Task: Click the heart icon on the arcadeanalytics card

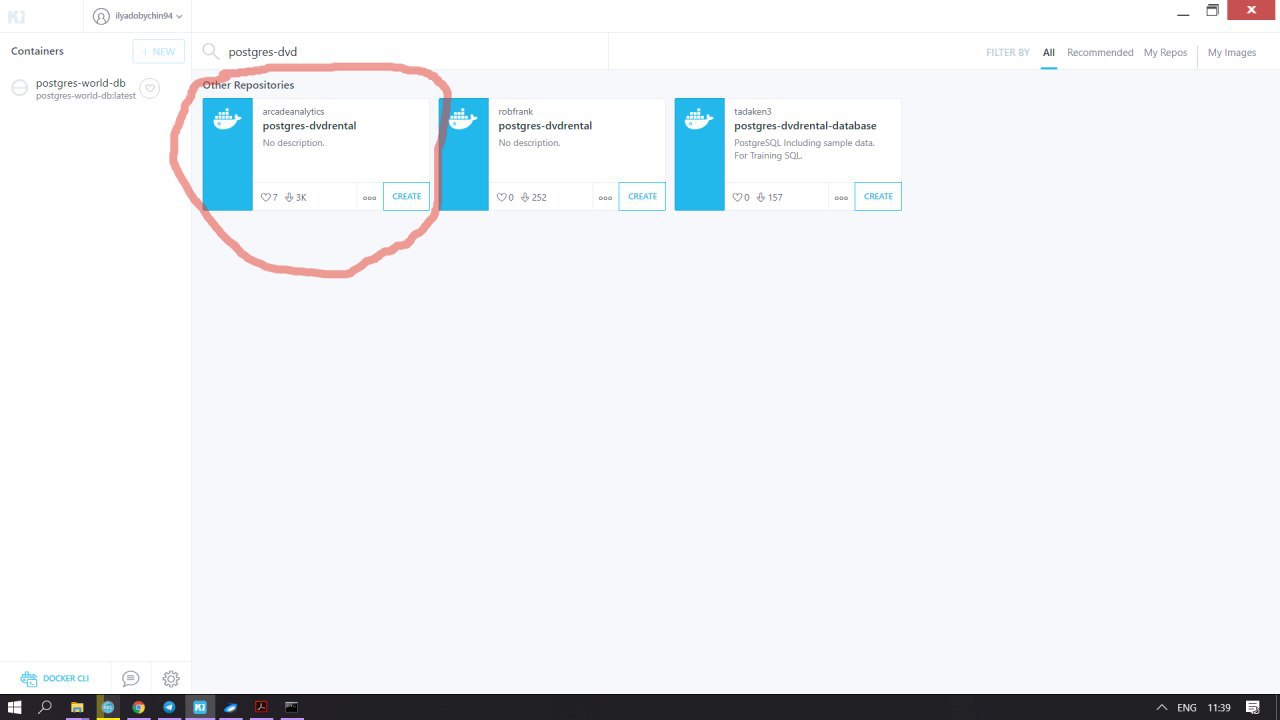Action: (266, 197)
